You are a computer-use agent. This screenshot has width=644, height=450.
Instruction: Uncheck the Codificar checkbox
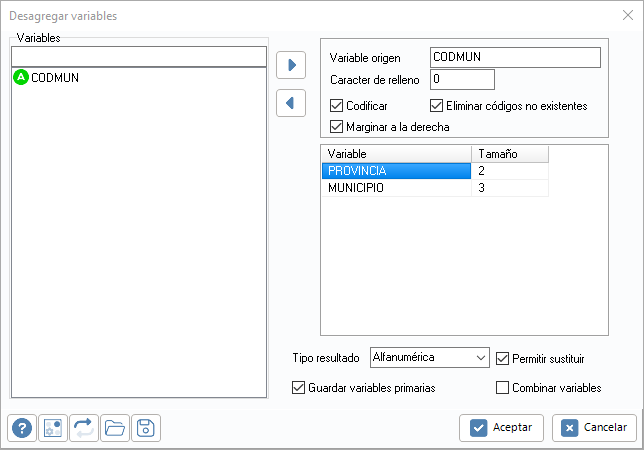(x=336, y=105)
